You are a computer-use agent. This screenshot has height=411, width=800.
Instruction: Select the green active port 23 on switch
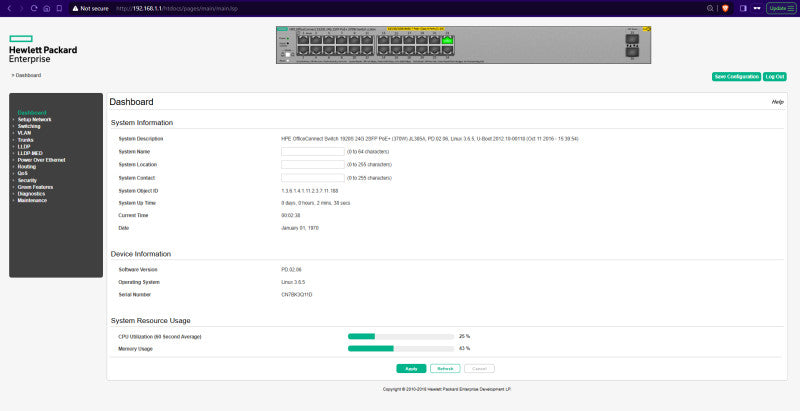(x=447, y=40)
